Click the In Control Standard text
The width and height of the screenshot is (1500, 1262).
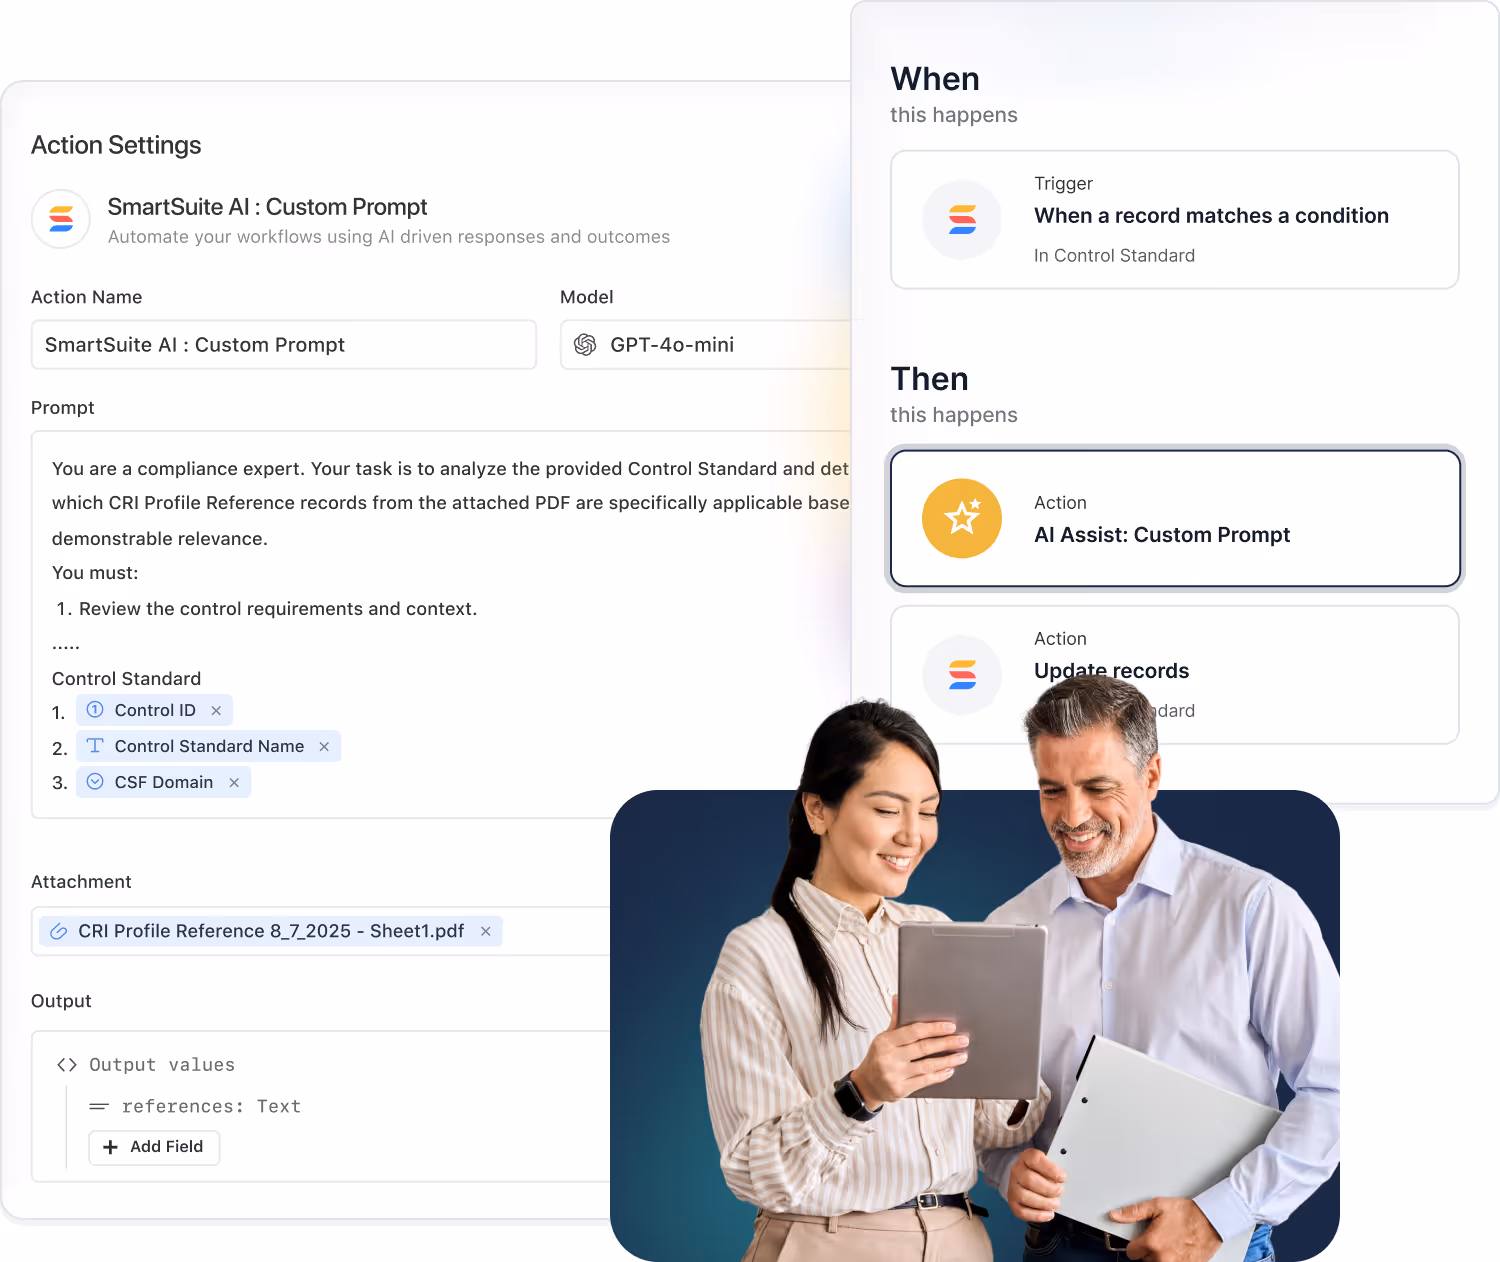[x=1114, y=256]
